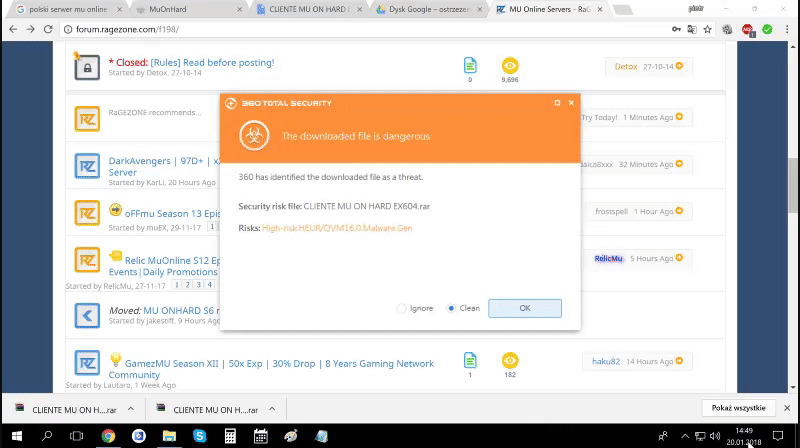The image size is (800, 448).
Task: Click the locked thread padlock icon
Action: (x=87, y=67)
